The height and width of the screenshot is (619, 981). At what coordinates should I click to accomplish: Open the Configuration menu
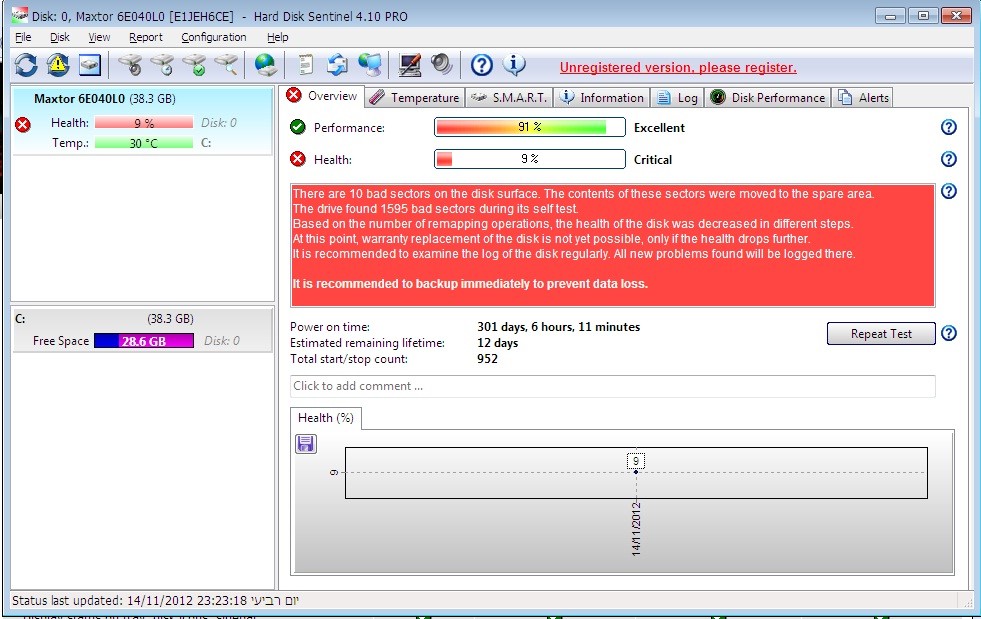click(x=213, y=37)
